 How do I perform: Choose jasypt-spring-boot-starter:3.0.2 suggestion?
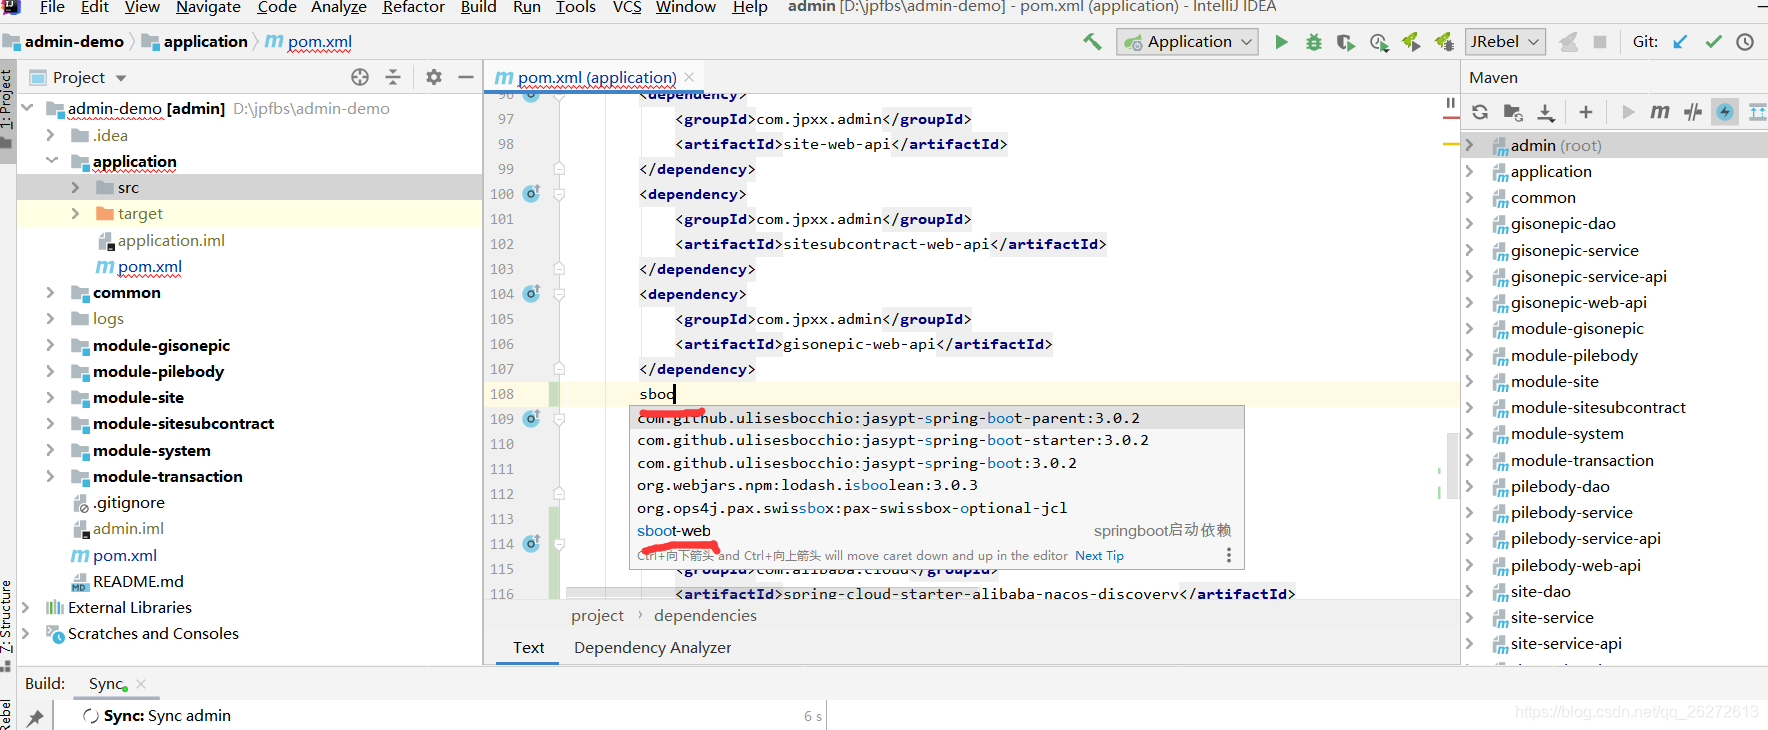coord(936,440)
